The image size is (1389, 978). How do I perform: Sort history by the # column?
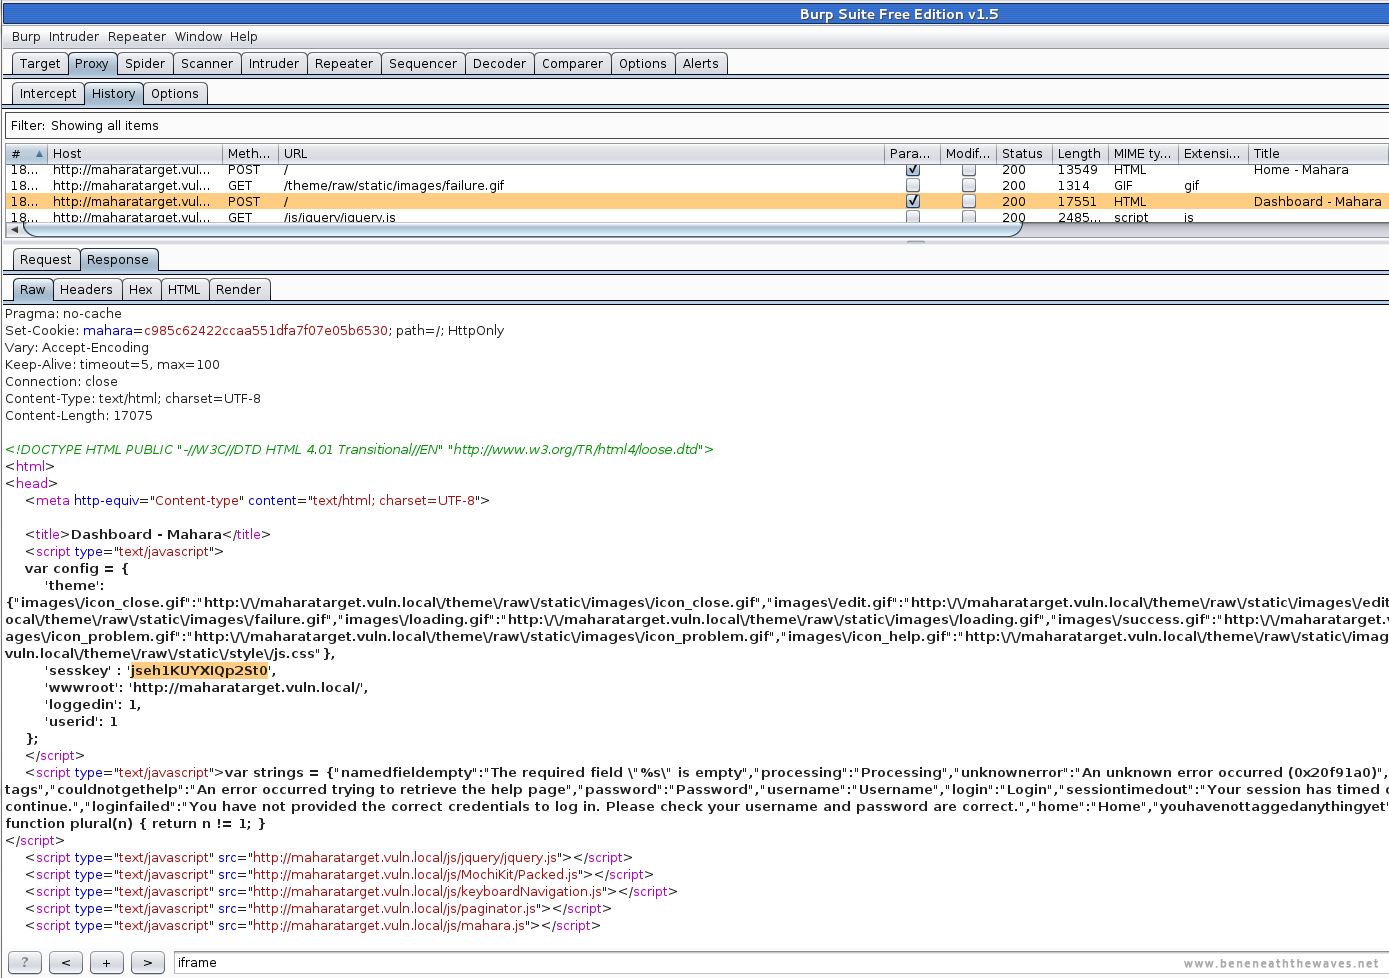coord(27,153)
